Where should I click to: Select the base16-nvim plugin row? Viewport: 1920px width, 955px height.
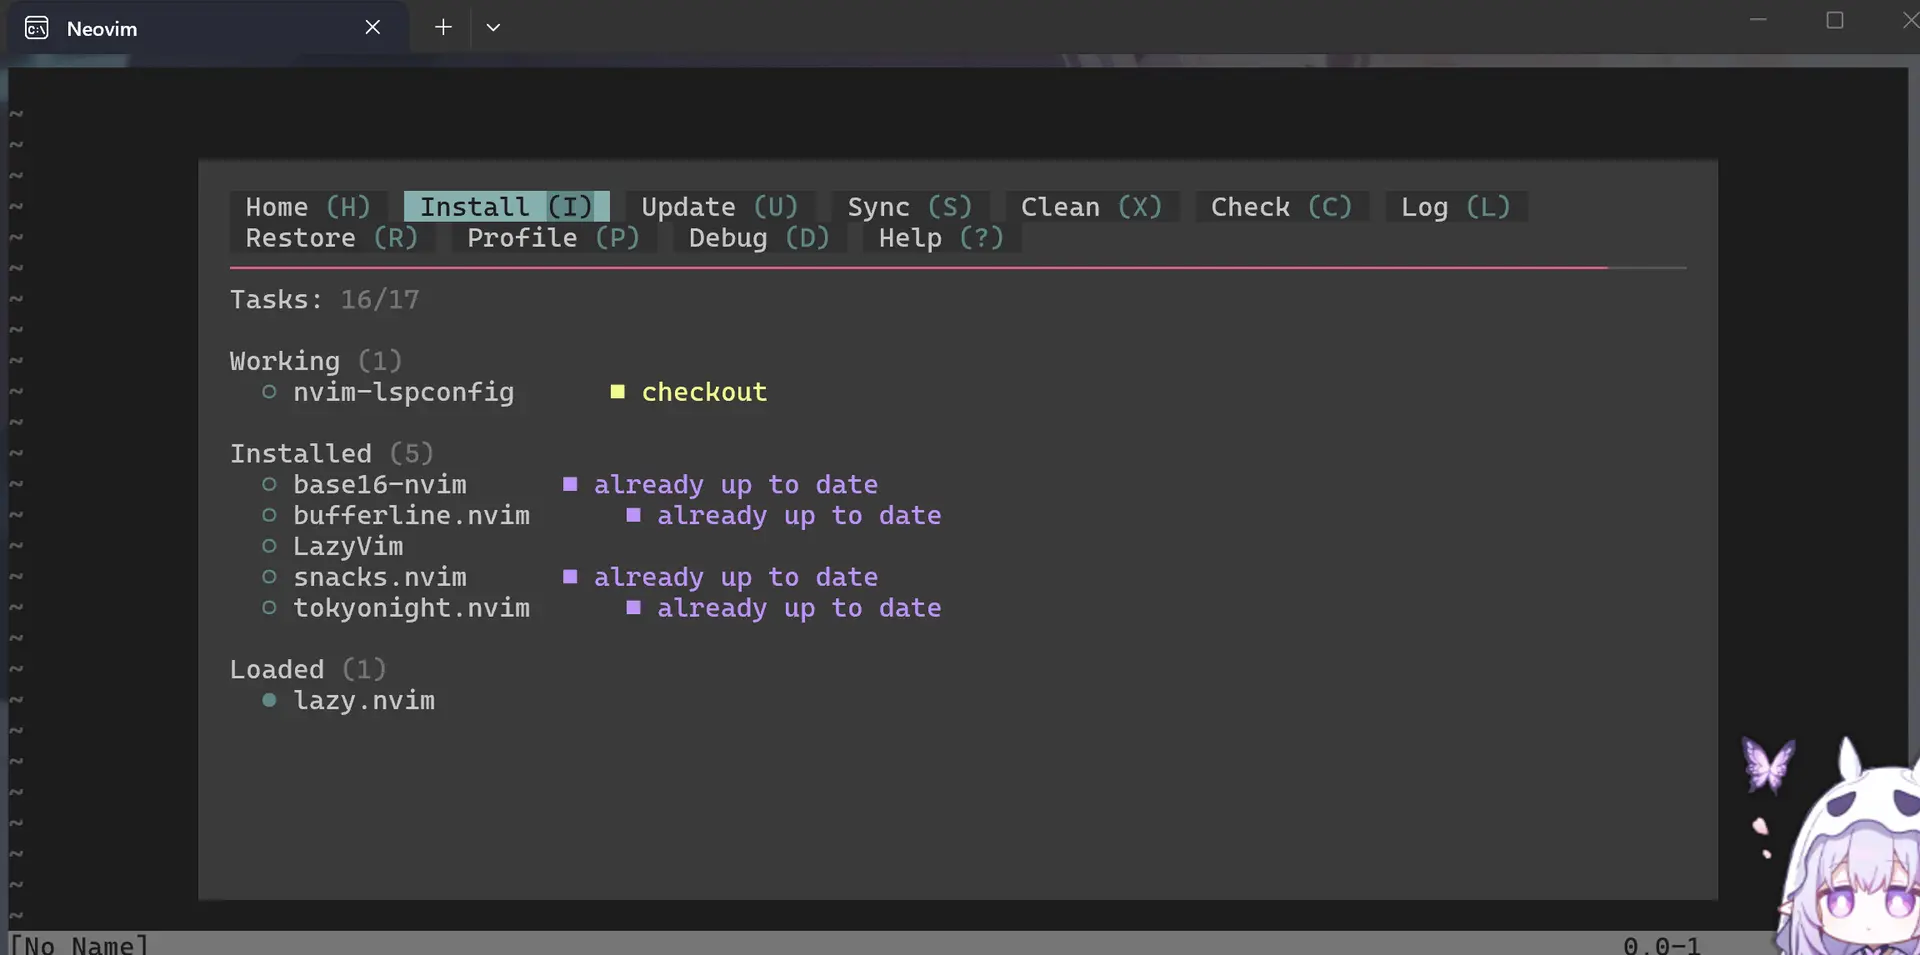[380, 485]
